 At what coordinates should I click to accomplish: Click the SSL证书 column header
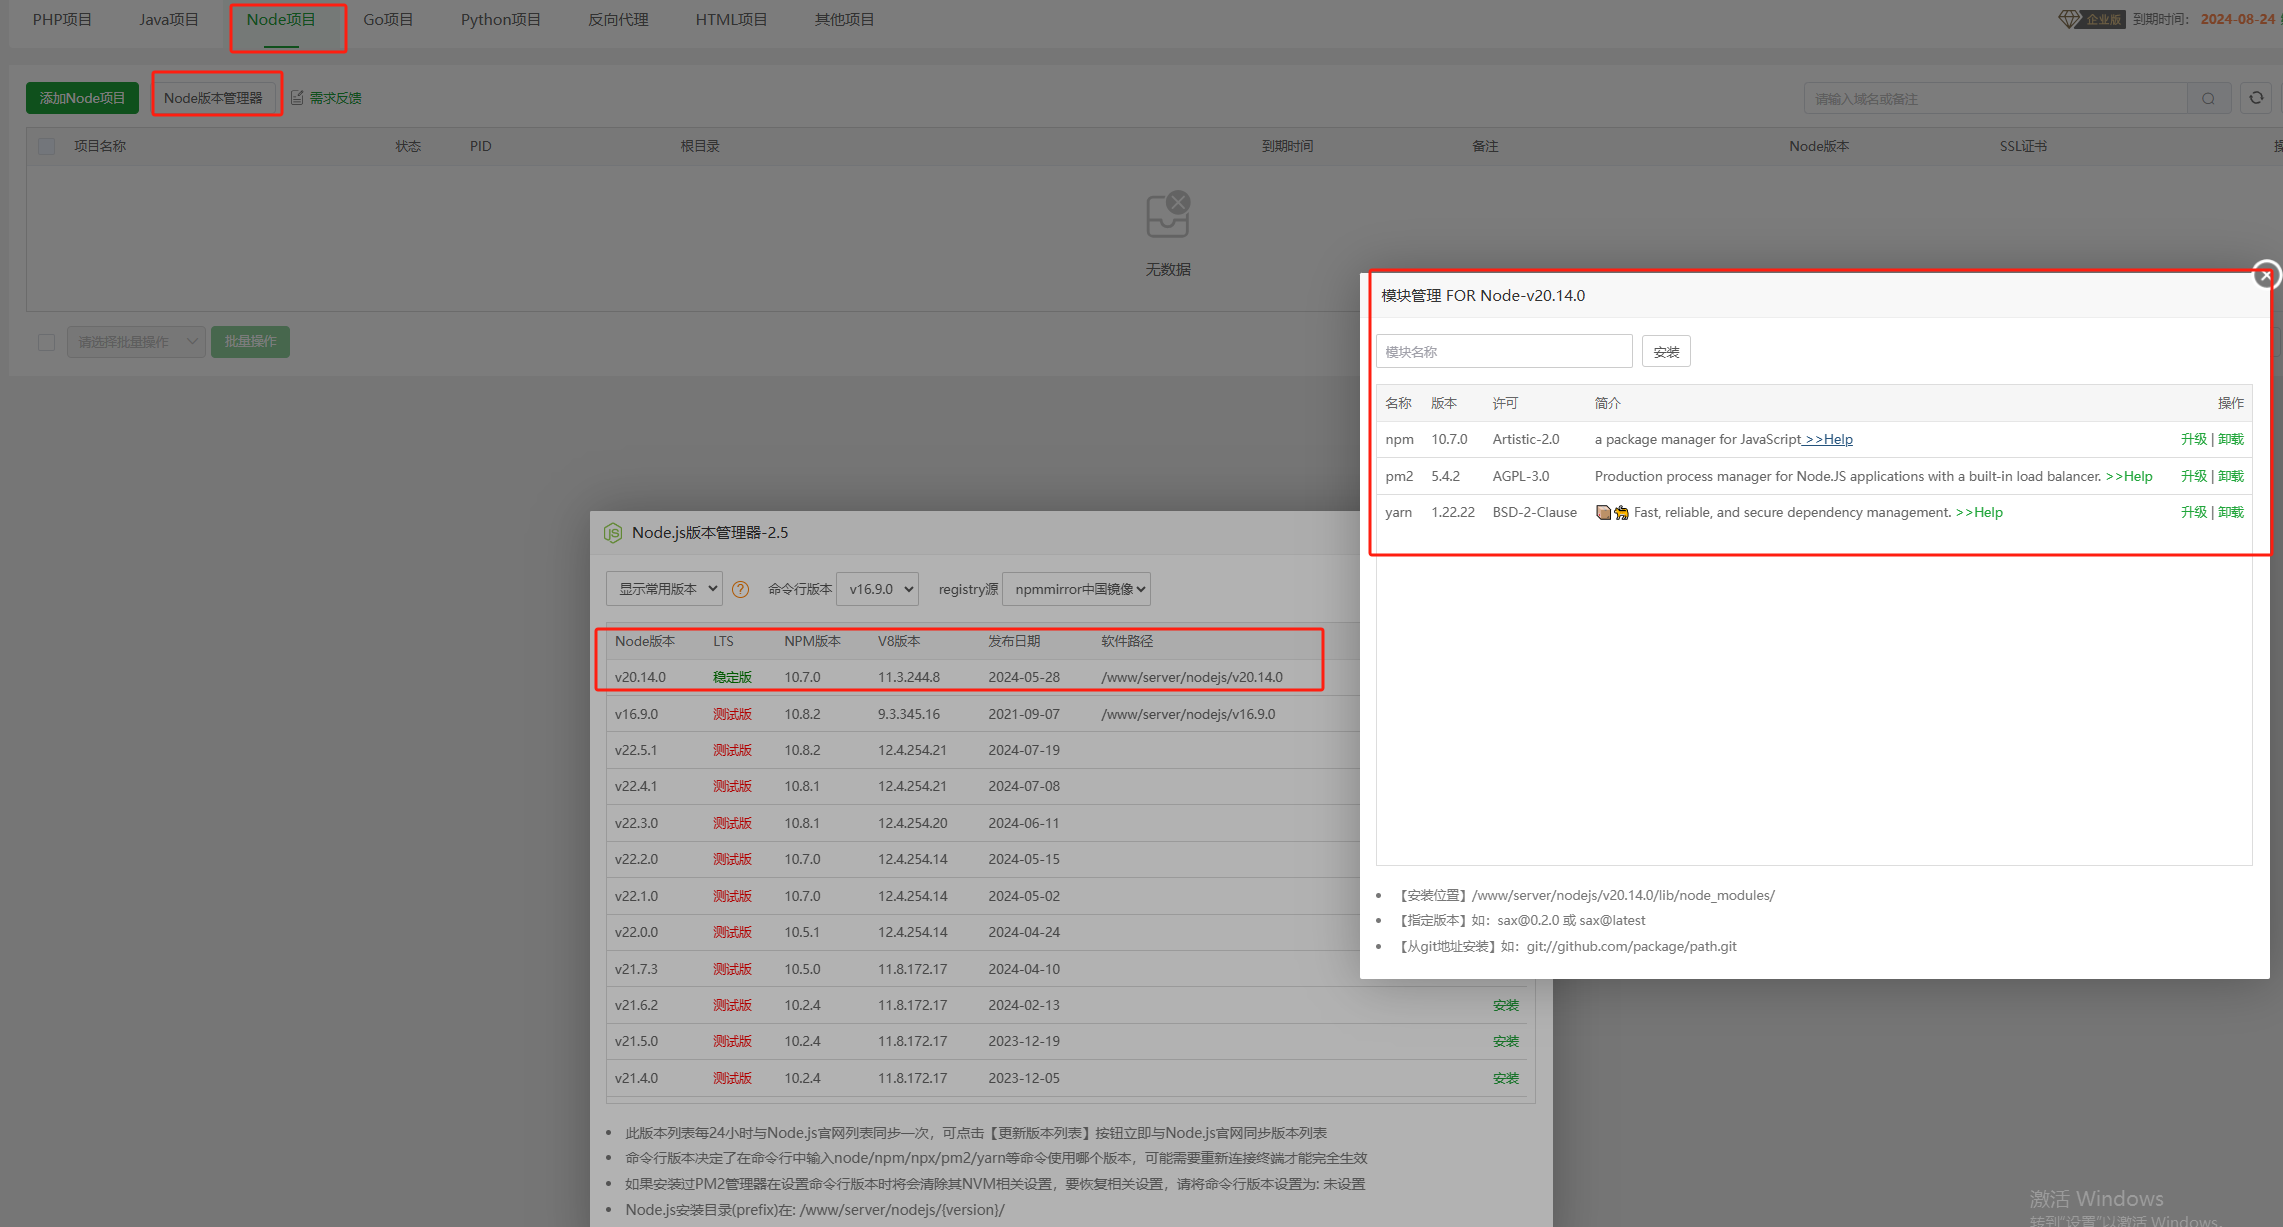pyautogui.click(x=2023, y=146)
